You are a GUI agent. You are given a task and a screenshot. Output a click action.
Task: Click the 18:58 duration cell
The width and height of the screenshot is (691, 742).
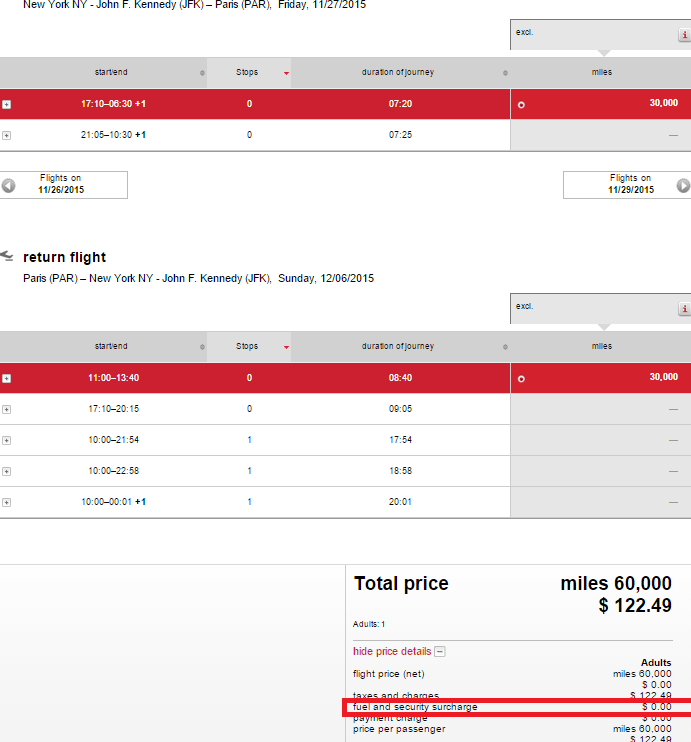click(400, 471)
